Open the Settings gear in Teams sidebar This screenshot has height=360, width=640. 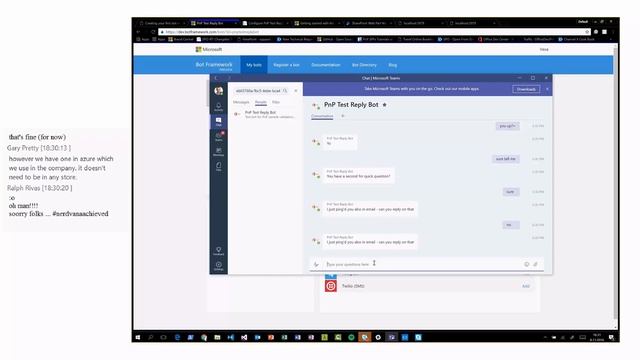click(219, 266)
